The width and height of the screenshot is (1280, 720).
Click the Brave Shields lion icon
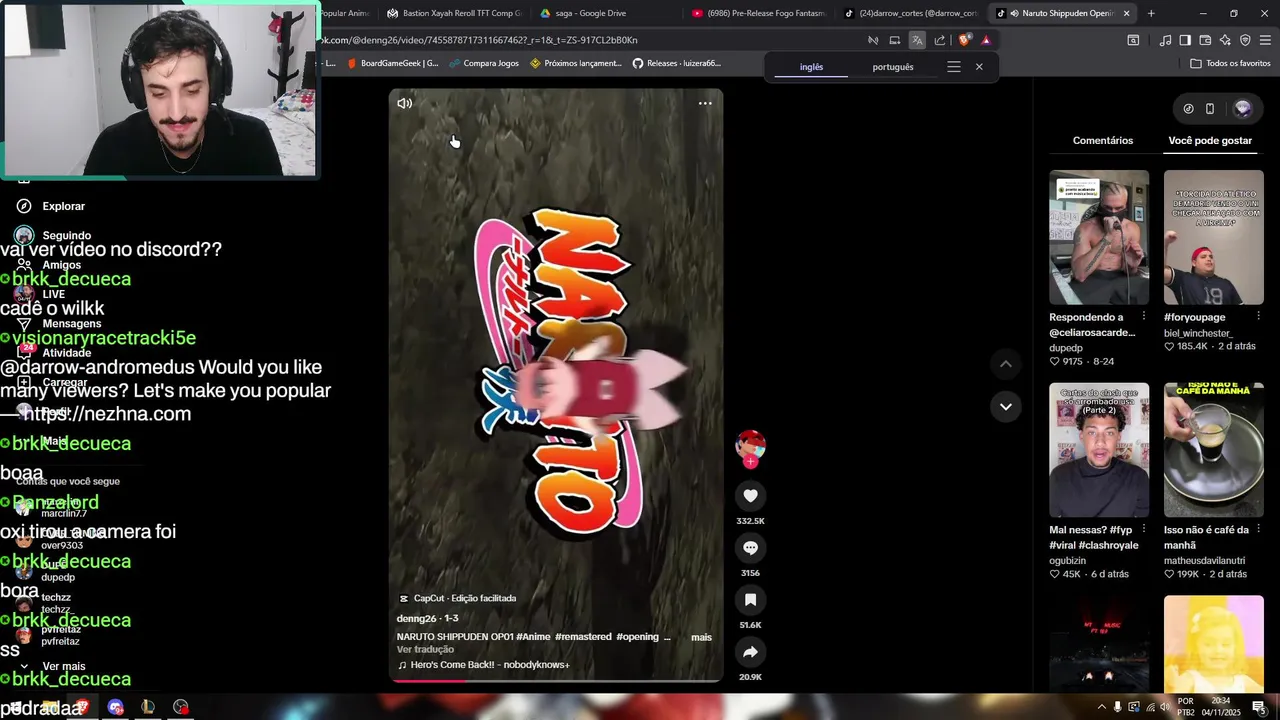tap(964, 40)
